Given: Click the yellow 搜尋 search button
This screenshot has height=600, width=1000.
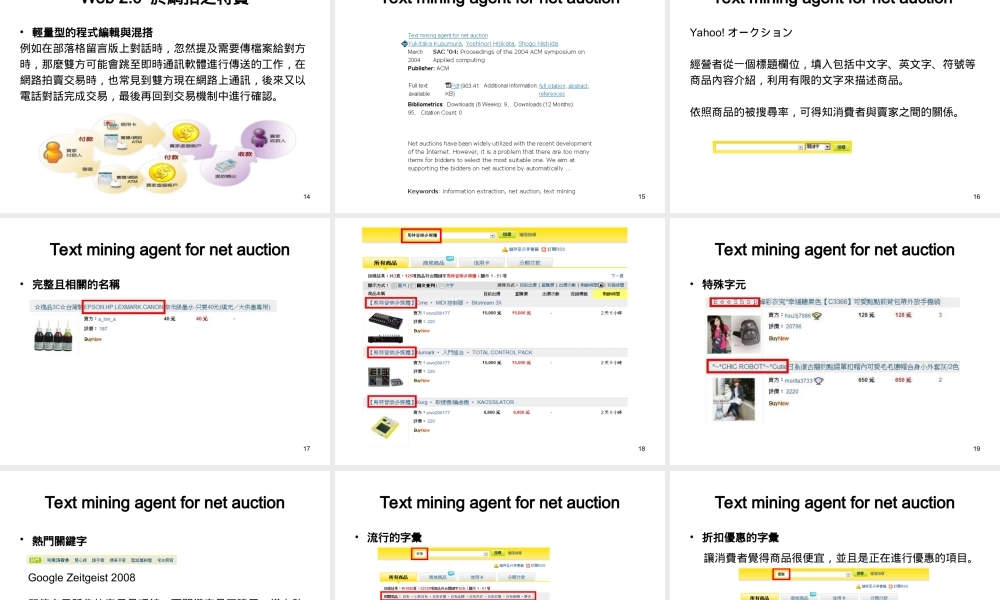Looking at the screenshot, I should point(509,233).
